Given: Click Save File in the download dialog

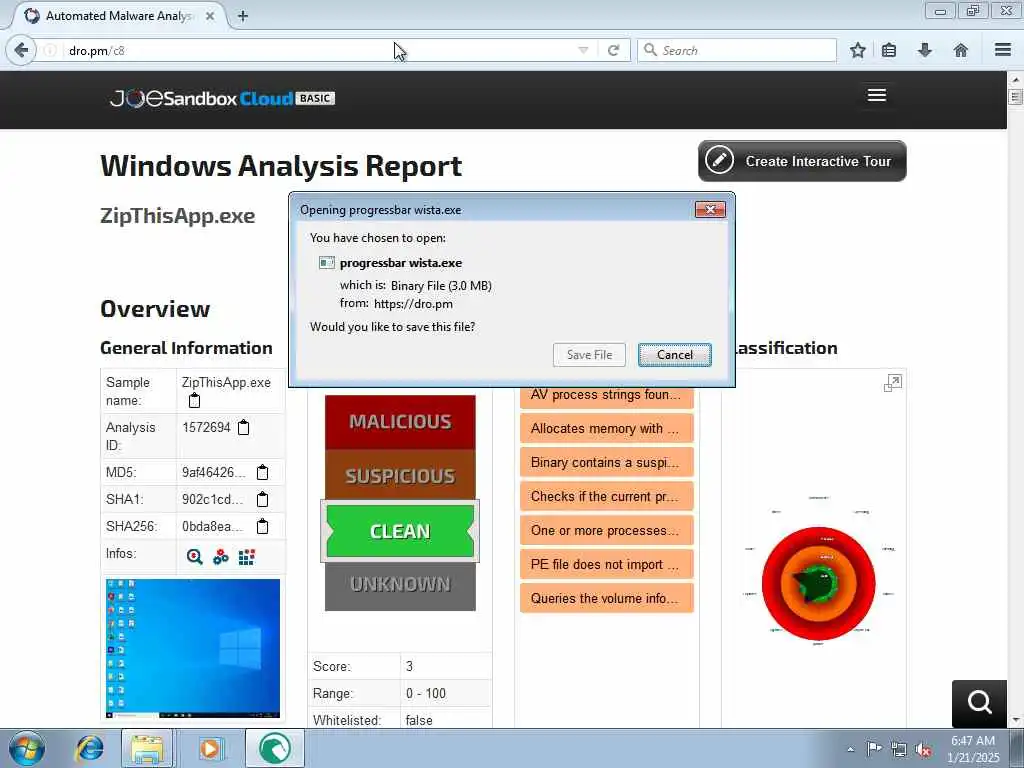Looking at the screenshot, I should tap(589, 355).
